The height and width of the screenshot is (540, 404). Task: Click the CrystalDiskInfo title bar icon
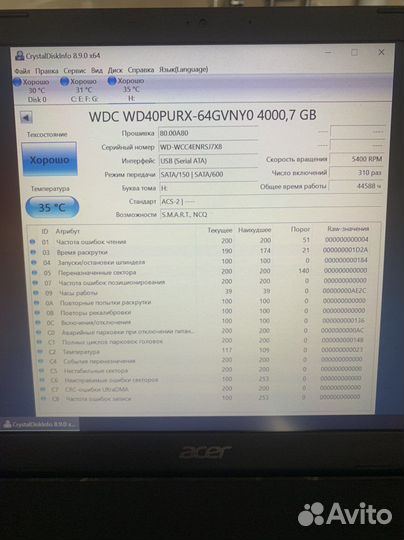[20, 56]
